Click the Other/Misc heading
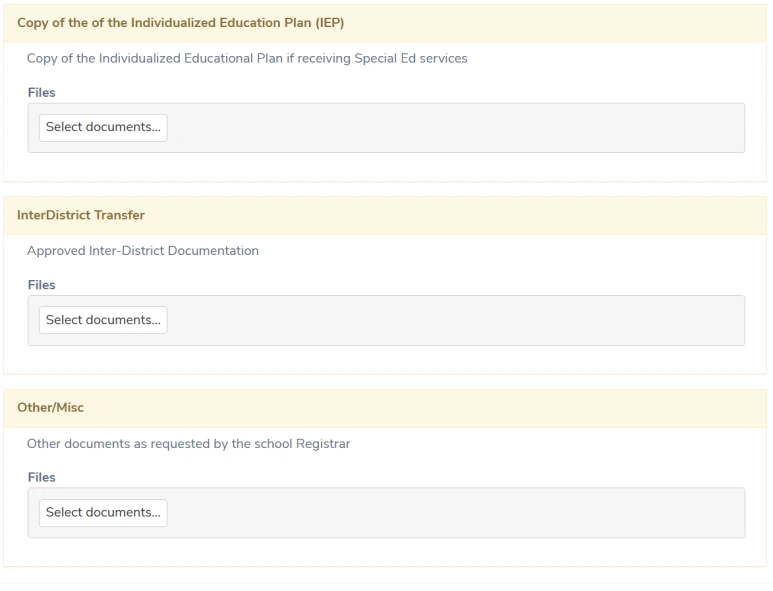This screenshot has width=773, height=591. tap(50, 408)
